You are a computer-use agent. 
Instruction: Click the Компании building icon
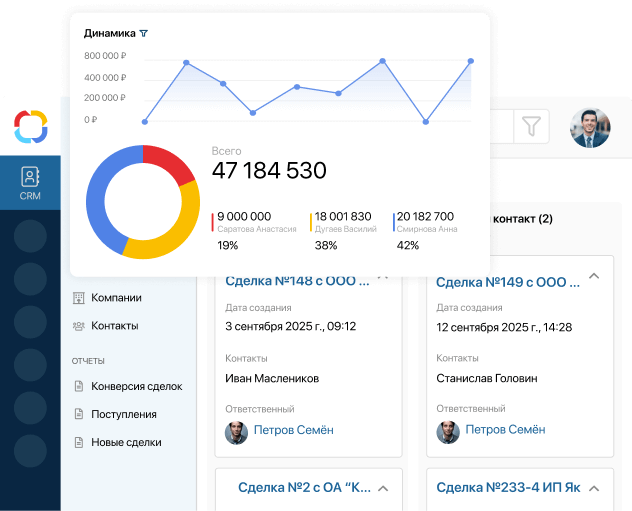(79, 297)
